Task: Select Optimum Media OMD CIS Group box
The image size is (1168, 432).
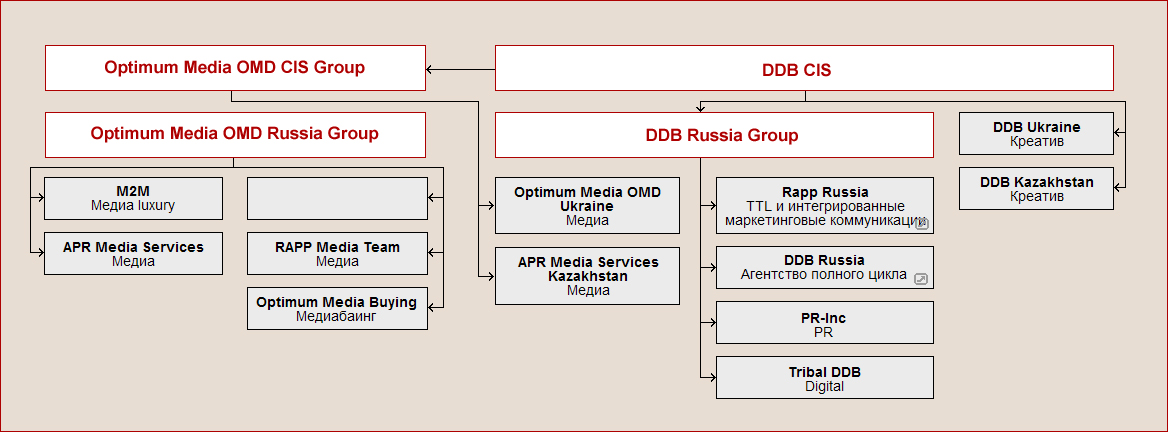Action: [x=235, y=68]
